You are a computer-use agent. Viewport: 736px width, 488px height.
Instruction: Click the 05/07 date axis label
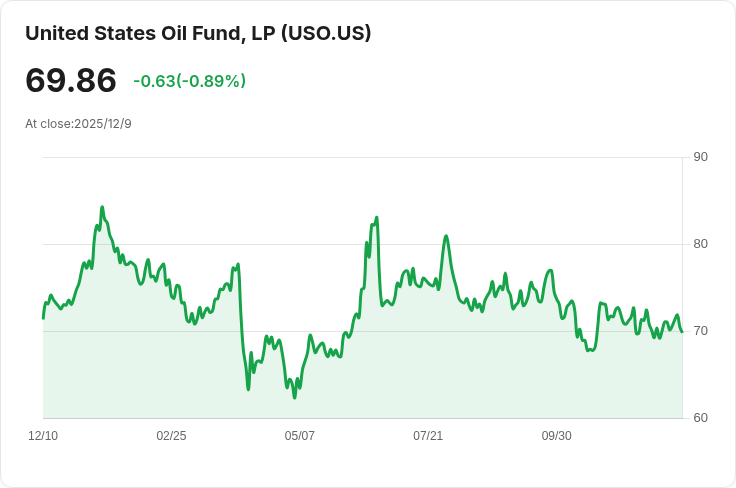pos(300,436)
